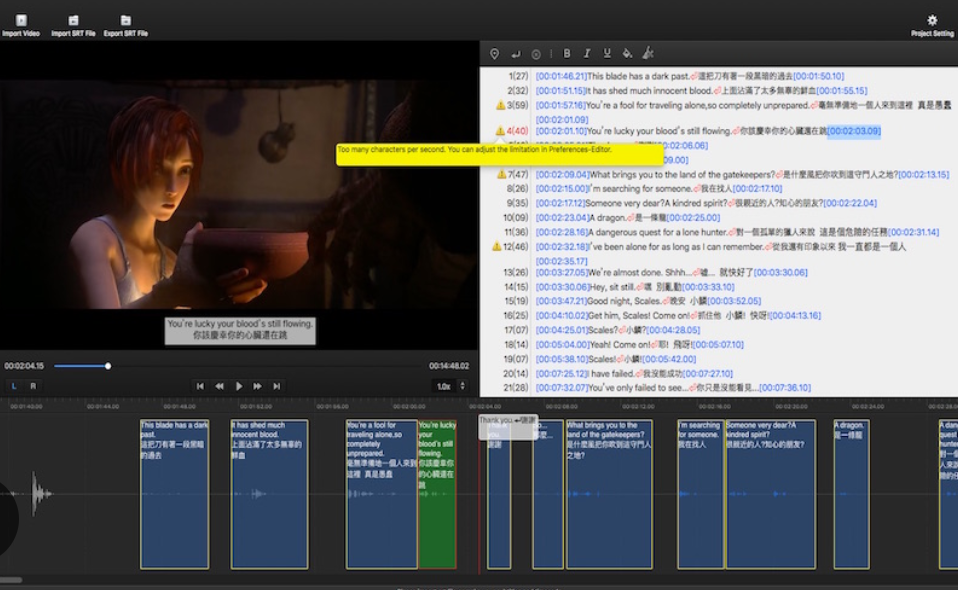Select 'I'm searching for someone' timeline clip

coord(700,494)
